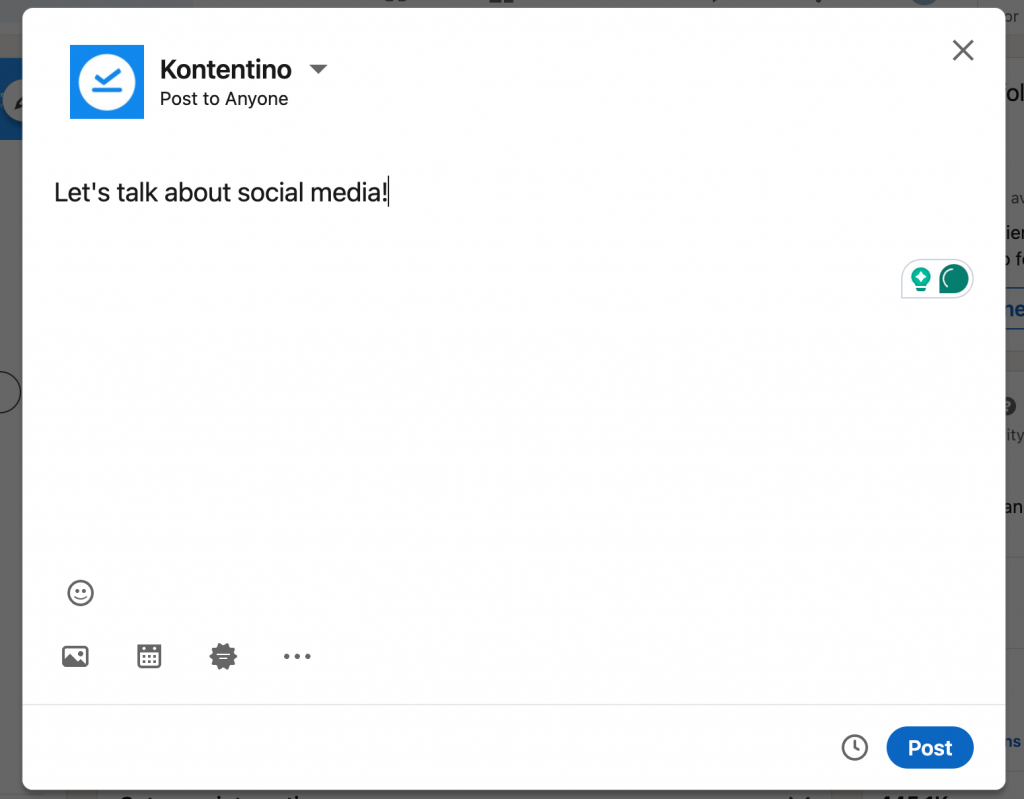Image resolution: width=1024 pixels, height=799 pixels.
Task: Click the Kontentino profile avatar
Action: 107,82
